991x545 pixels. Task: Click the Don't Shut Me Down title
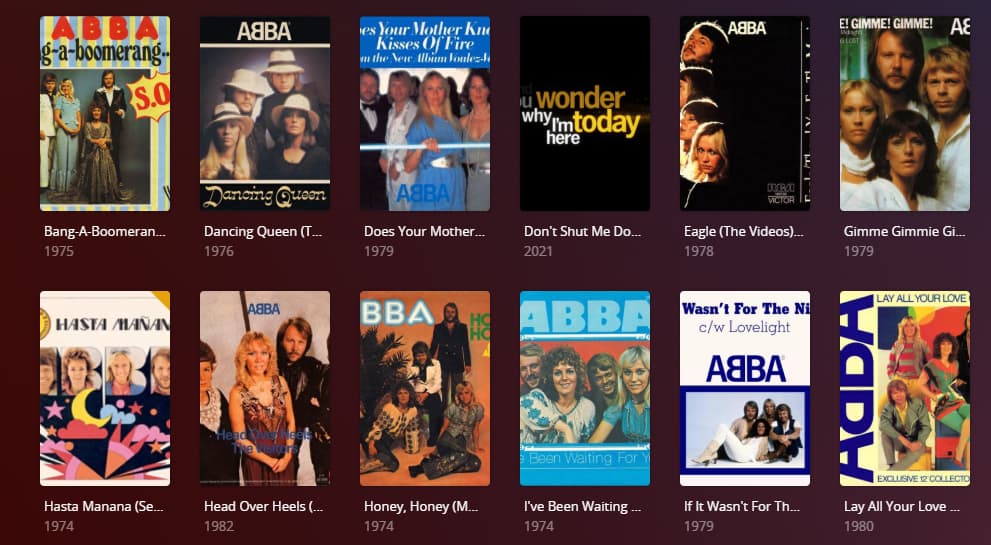(582, 231)
